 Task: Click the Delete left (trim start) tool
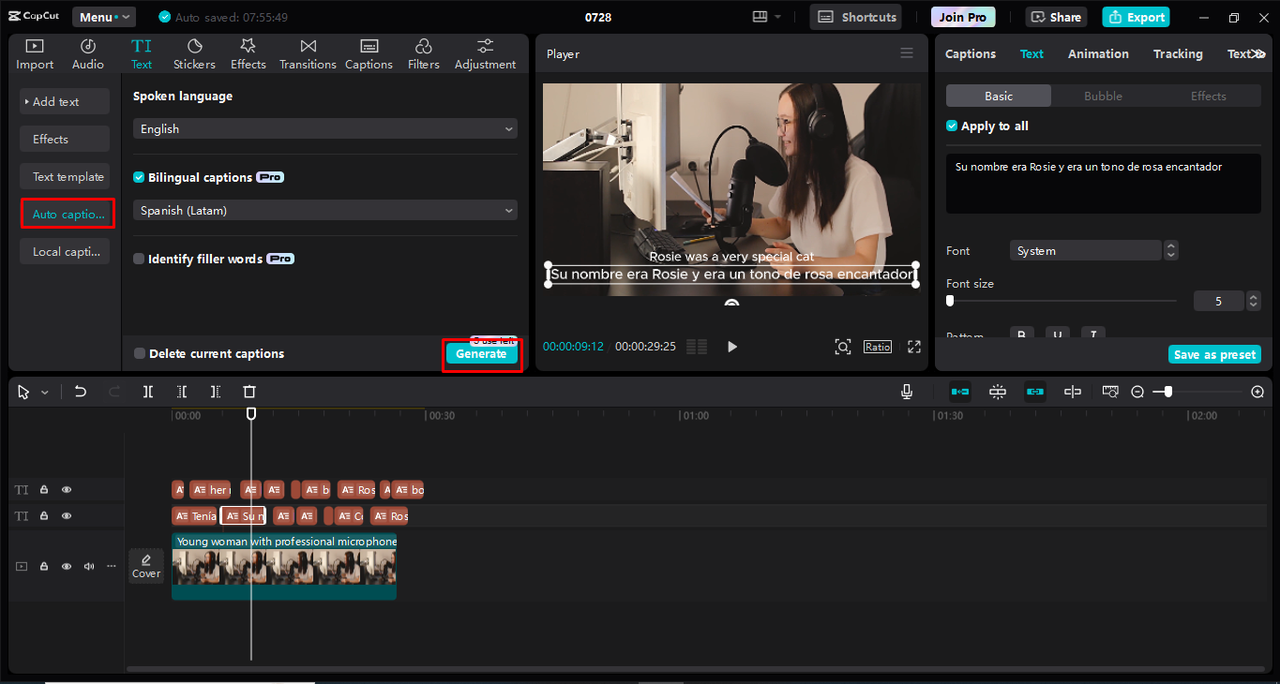(182, 392)
